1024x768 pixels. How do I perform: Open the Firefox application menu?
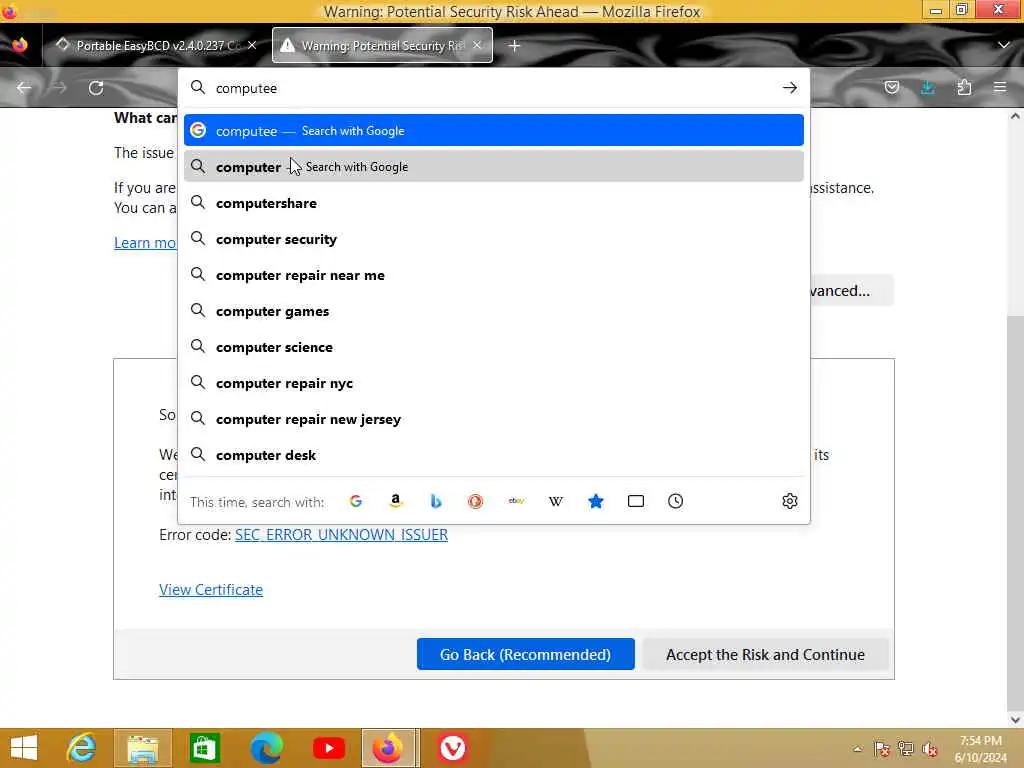(x=1000, y=88)
